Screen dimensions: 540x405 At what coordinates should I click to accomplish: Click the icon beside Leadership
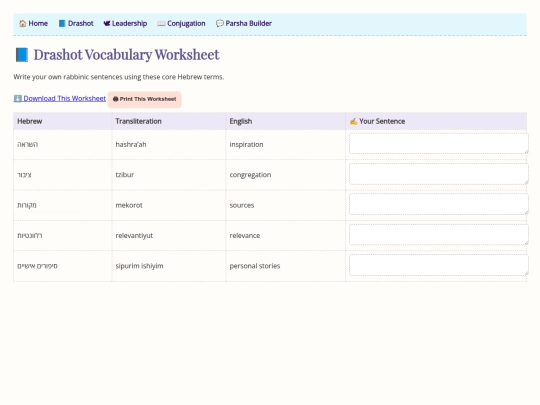click(x=107, y=23)
